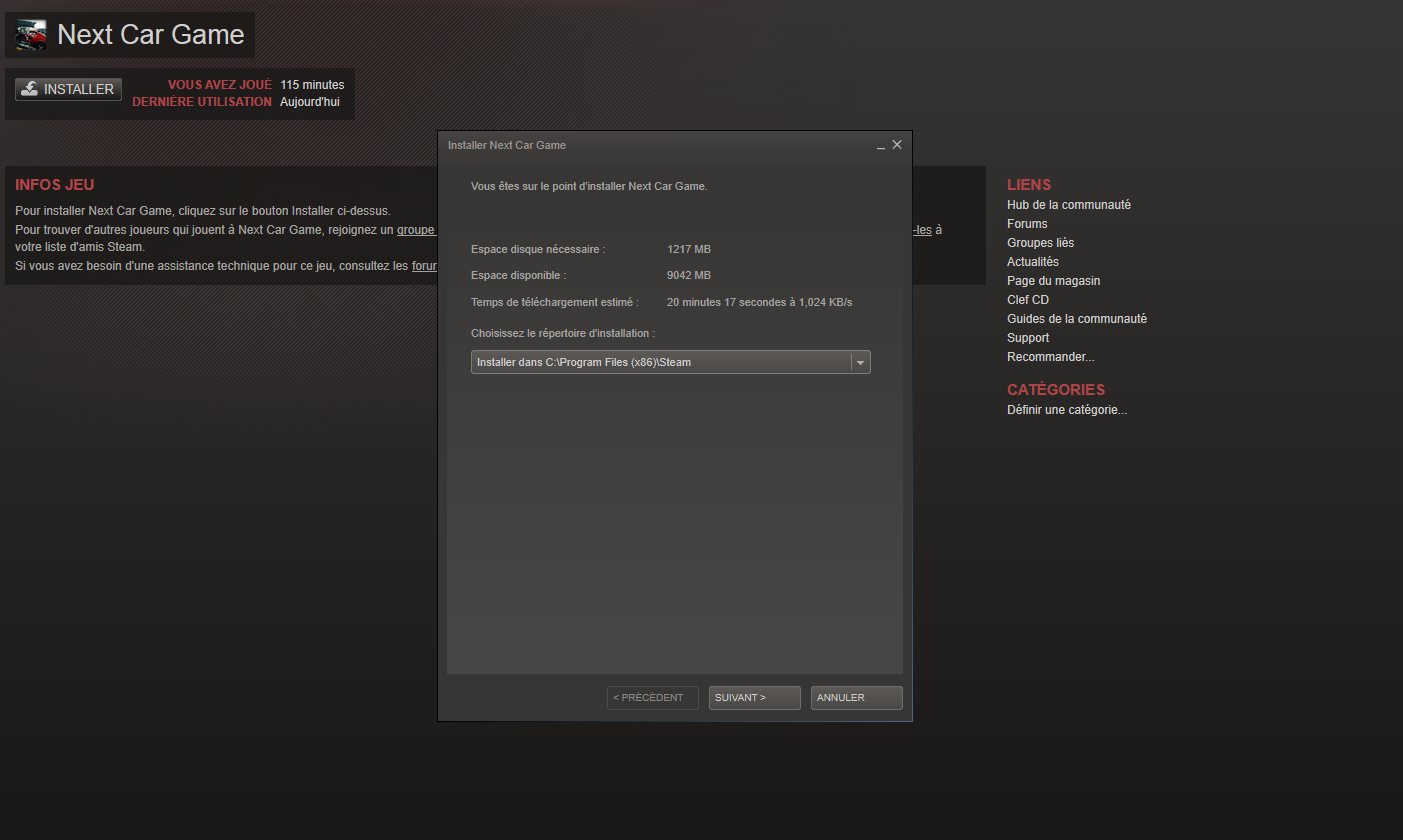
Task: Click the ANNULER button
Action: tap(856, 698)
